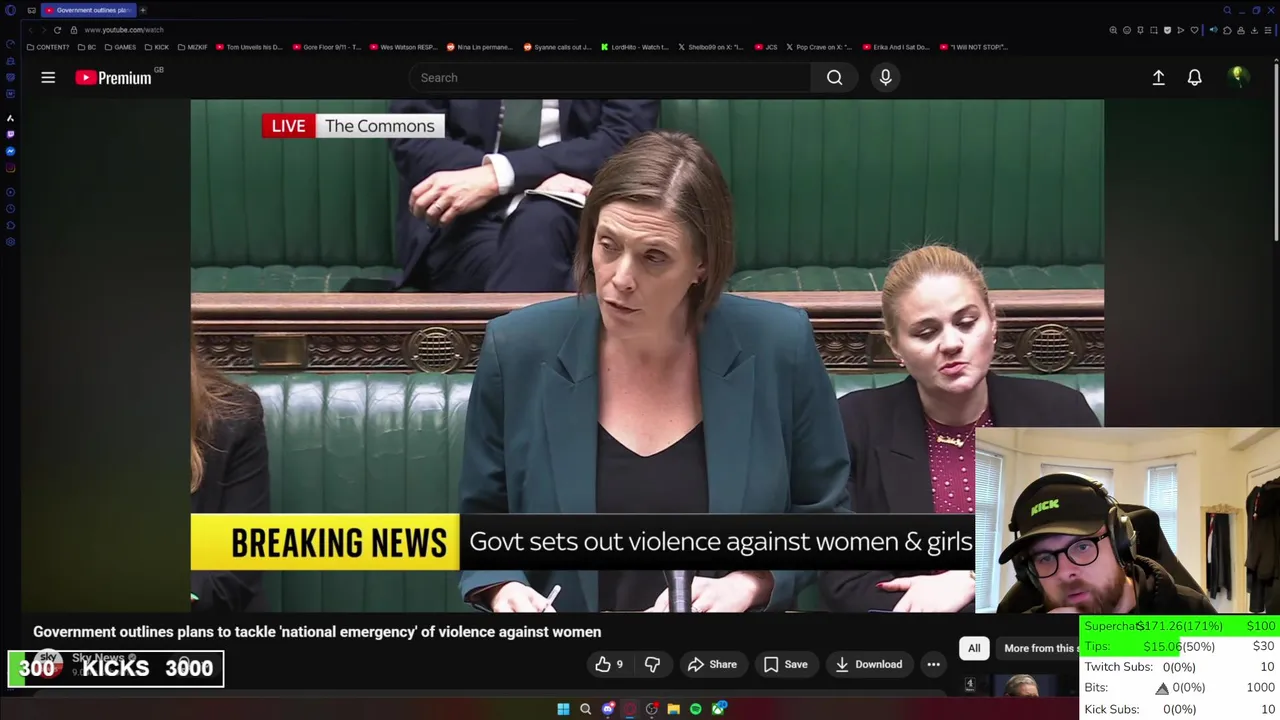View site info via the address bar padlock
Screen dimensions: 1280x720
click(74, 30)
